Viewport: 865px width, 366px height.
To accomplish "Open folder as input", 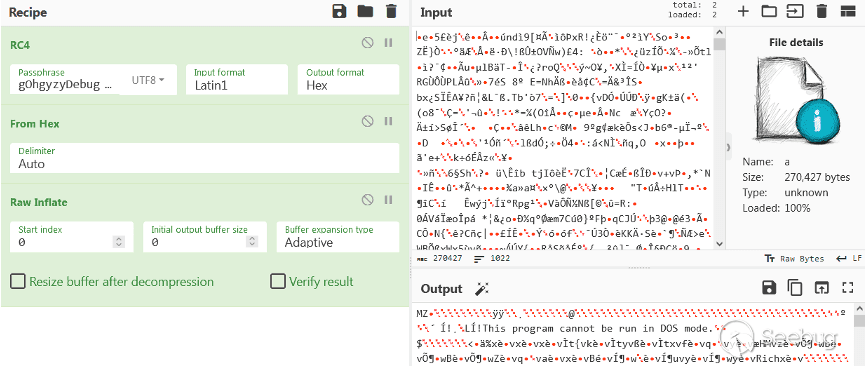I will pyautogui.click(x=768, y=12).
